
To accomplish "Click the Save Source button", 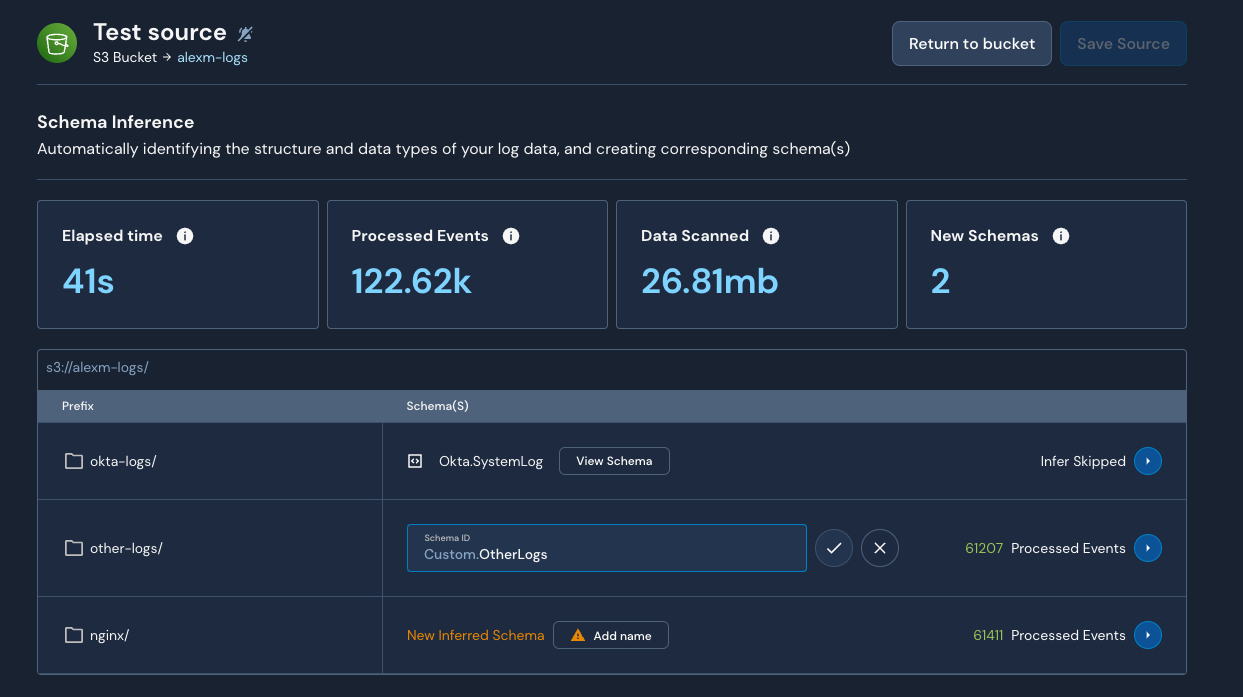I will 1123,44.
